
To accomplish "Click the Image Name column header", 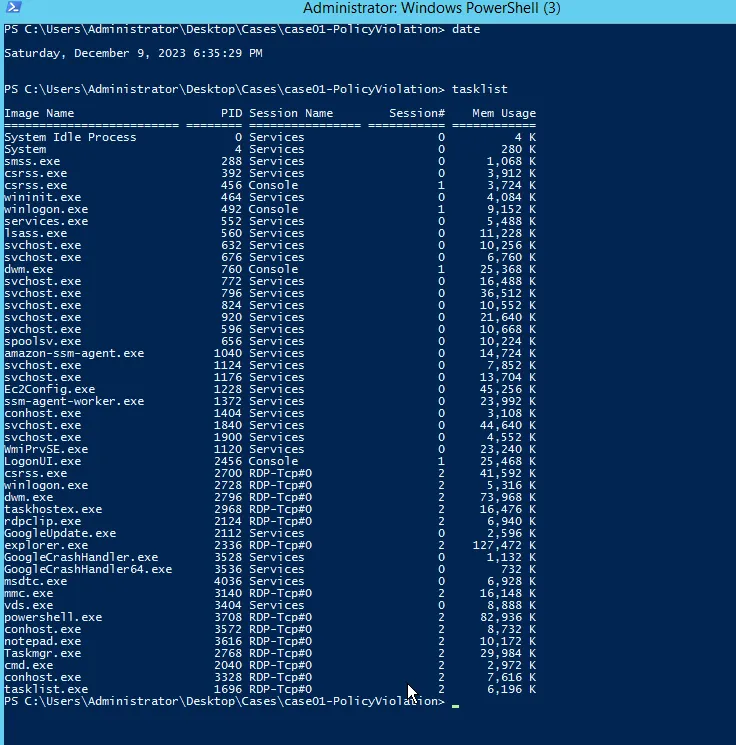I will coord(39,113).
